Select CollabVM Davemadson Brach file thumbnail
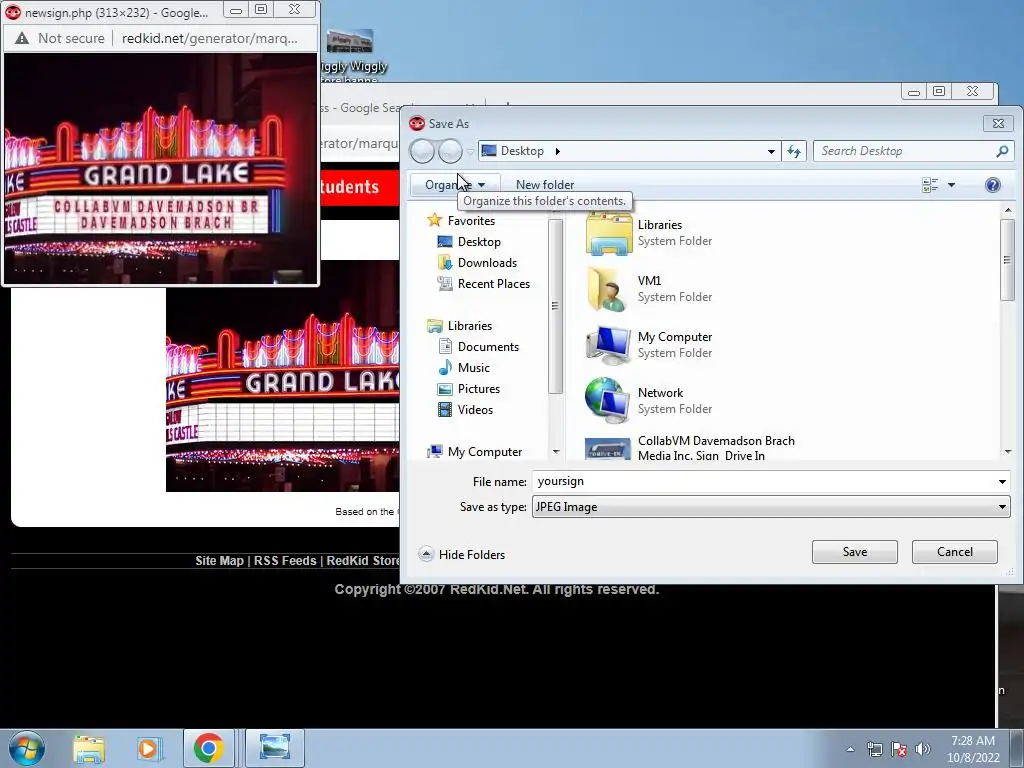Screen dimensions: 1024x768 click(608, 449)
